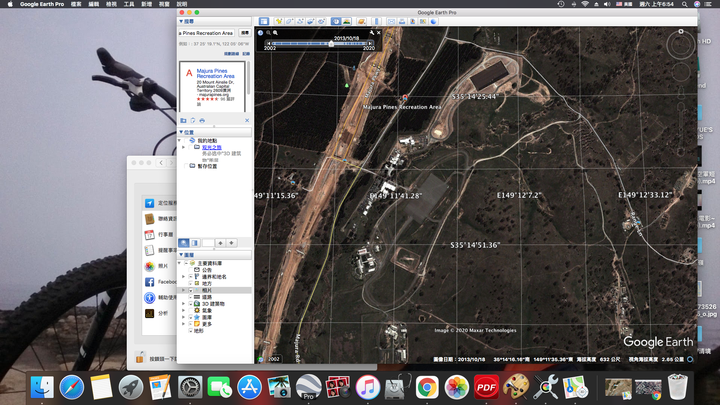
Task: Collapse the Search panel header triangle
Action: click(182, 20)
